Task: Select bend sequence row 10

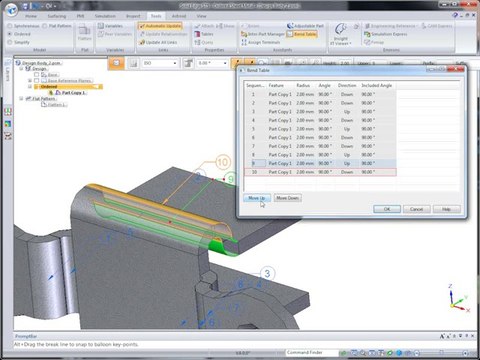Action: click(x=320, y=172)
